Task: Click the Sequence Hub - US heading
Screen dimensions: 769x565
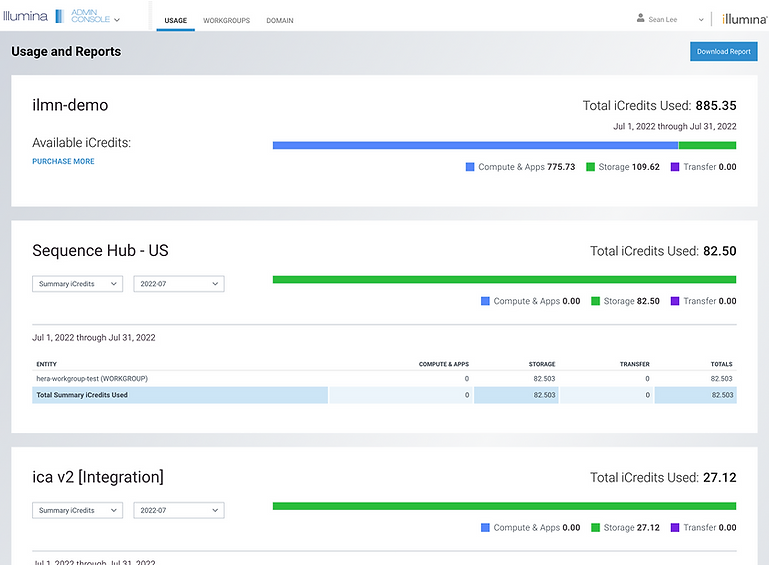Action: click(x=101, y=251)
